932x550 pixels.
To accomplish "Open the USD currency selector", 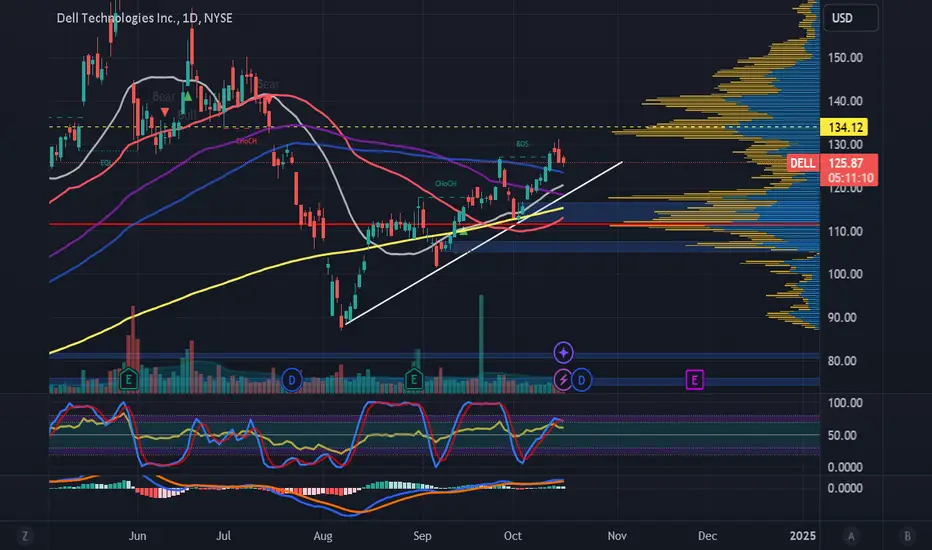I will pos(851,18).
